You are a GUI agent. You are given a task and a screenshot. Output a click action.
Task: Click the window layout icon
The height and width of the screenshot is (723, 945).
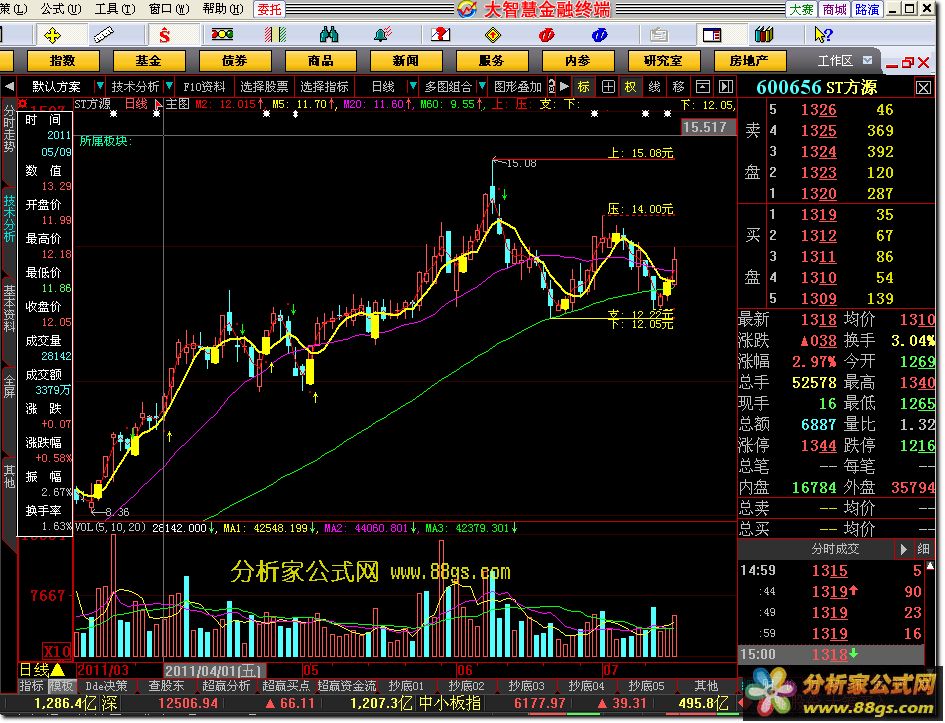pos(712,35)
